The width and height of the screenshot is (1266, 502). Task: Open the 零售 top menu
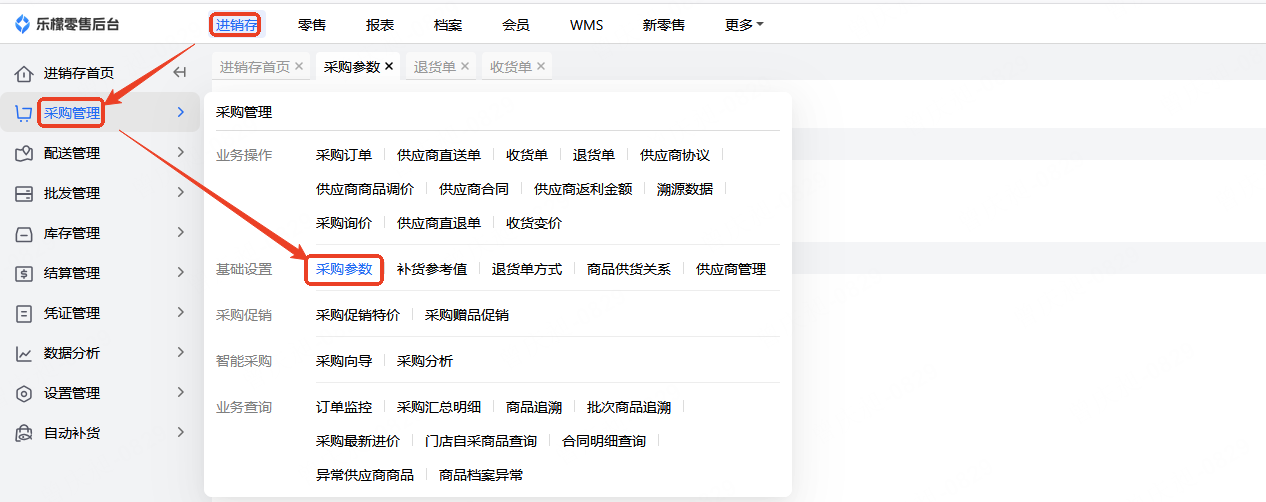tap(312, 25)
